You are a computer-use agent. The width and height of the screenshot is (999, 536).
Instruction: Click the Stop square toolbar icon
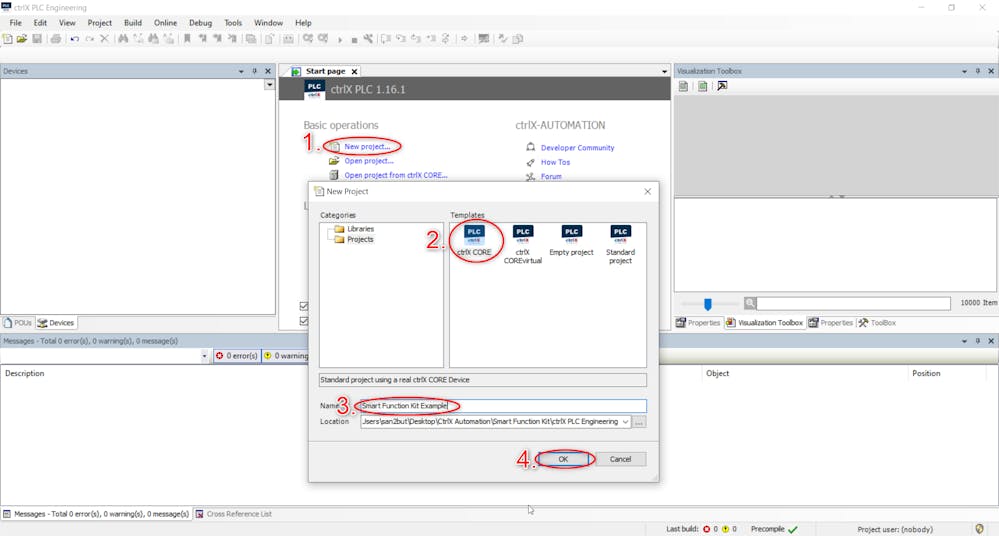[354, 40]
